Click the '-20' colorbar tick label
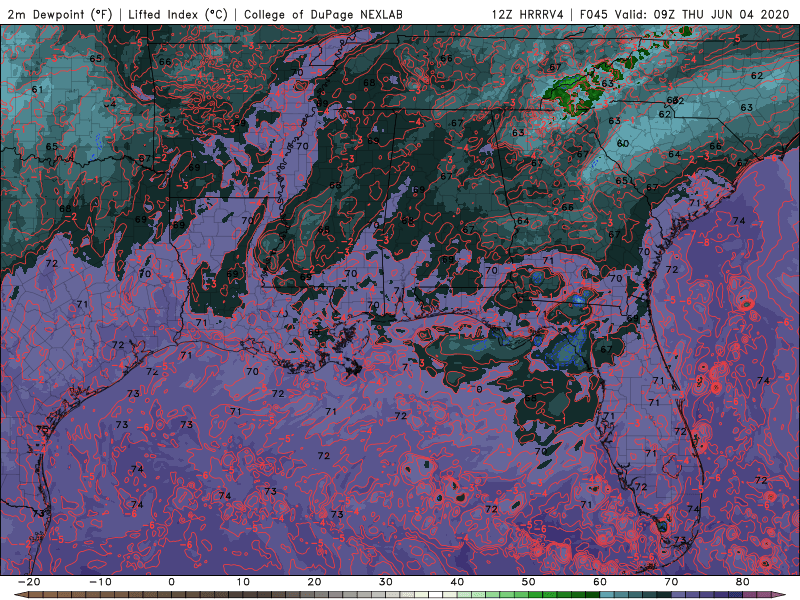This screenshot has height=600, width=800. point(29,582)
